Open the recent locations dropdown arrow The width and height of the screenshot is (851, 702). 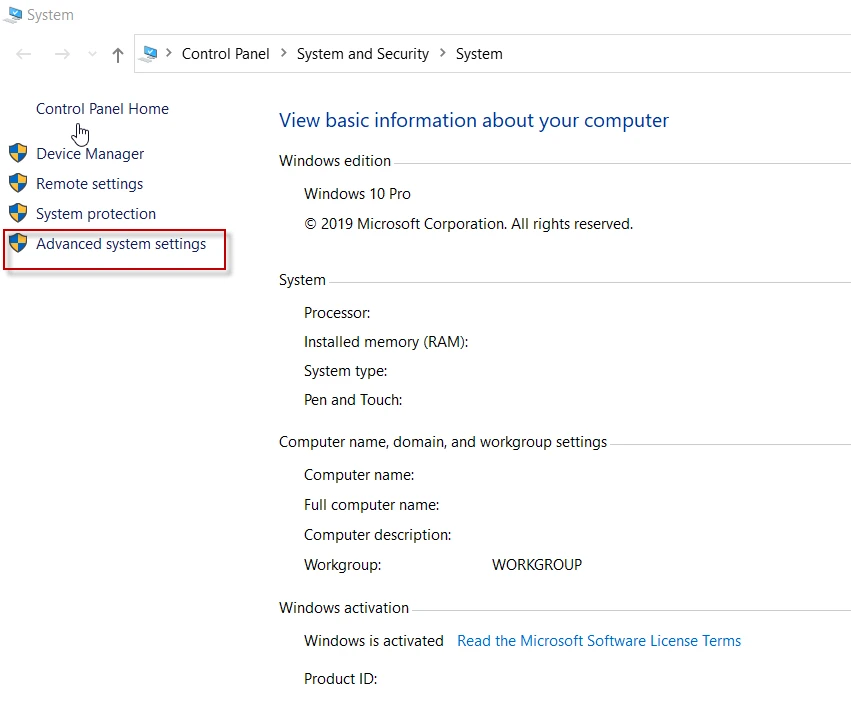point(92,54)
